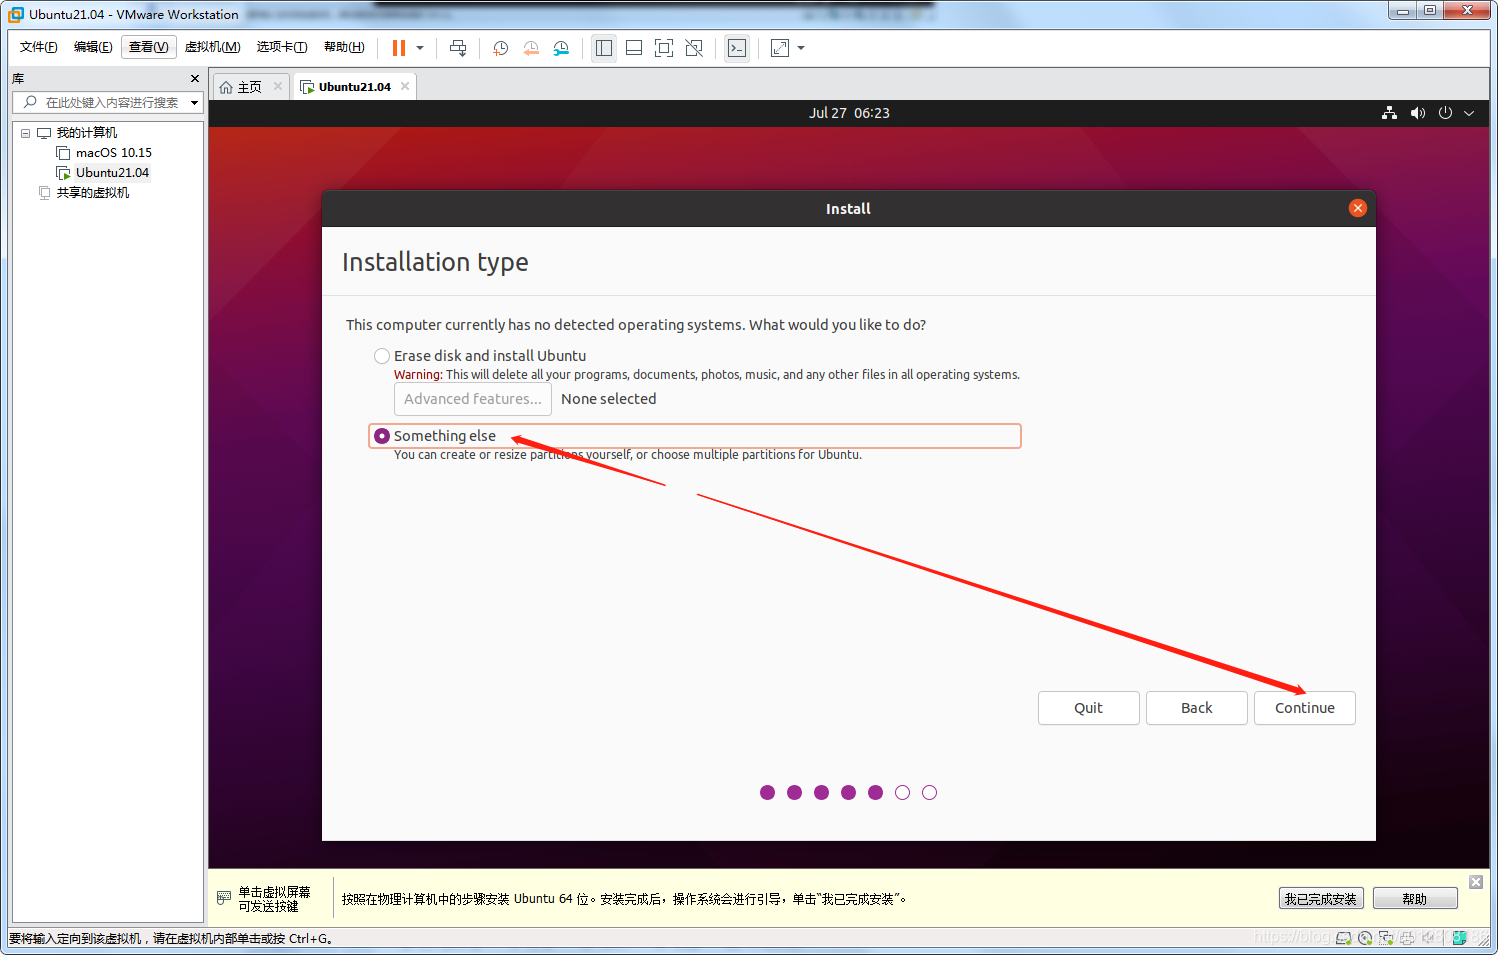
Task: Click the Quit button
Action: tap(1088, 708)
